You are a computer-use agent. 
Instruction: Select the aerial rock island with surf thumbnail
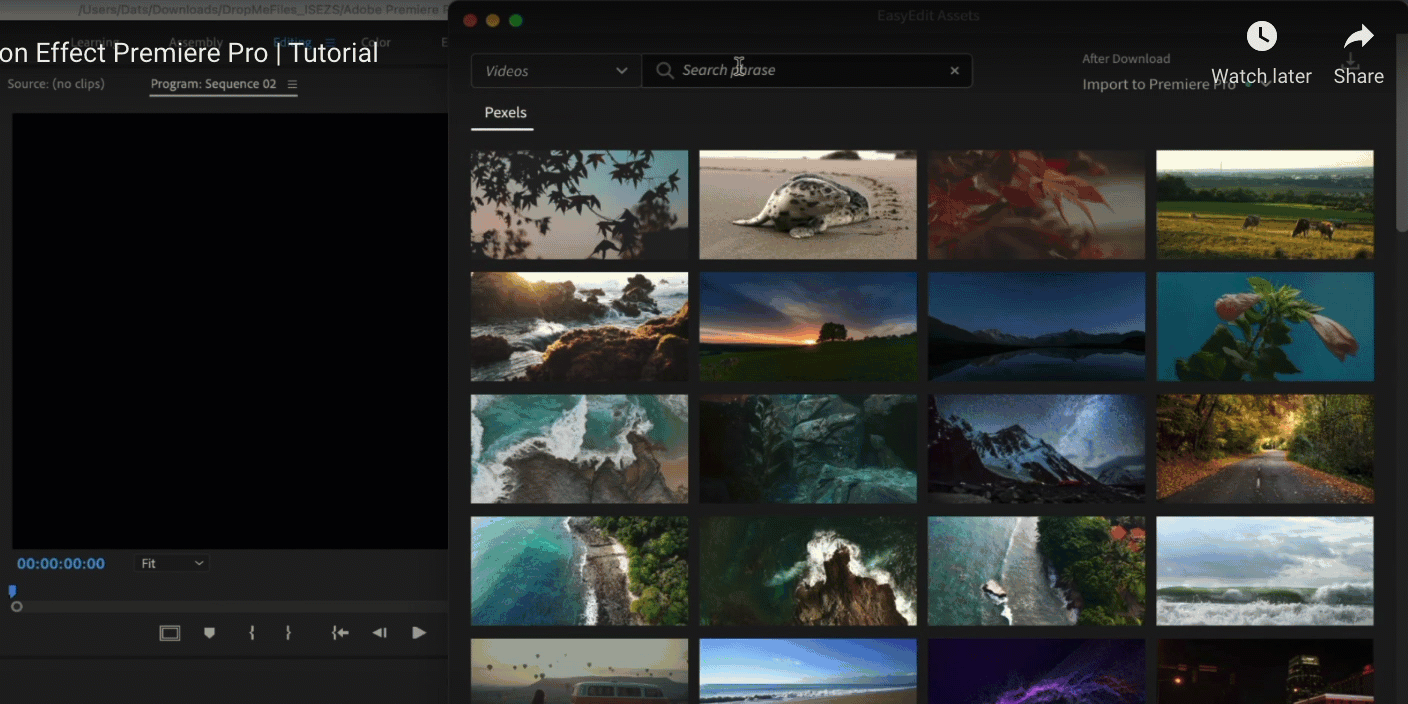[808, 571]
